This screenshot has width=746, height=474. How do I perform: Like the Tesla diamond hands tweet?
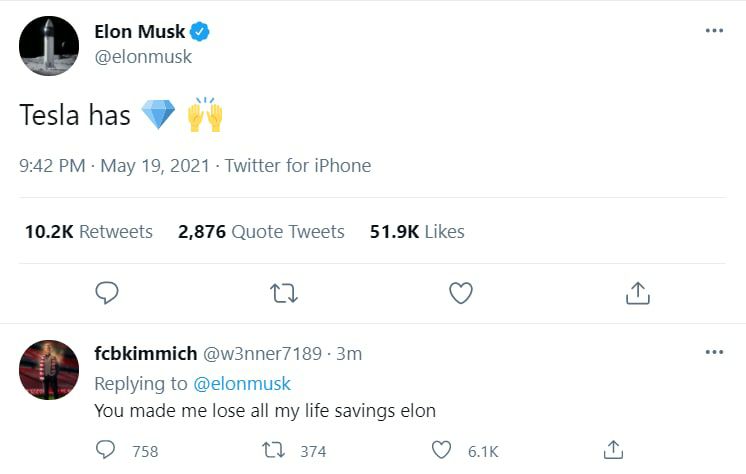[x=460, y=293]
